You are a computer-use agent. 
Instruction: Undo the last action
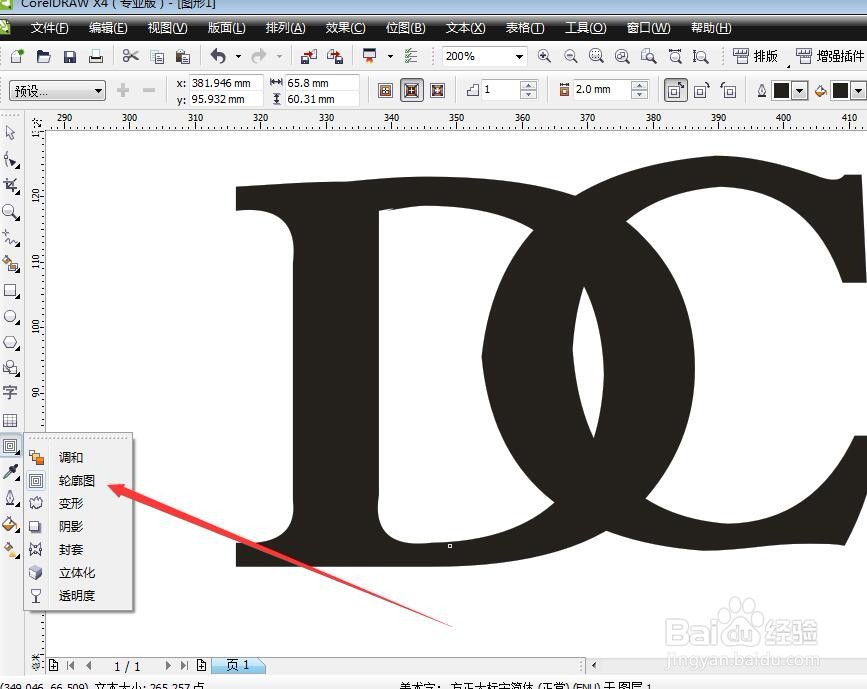pos(219,56)
